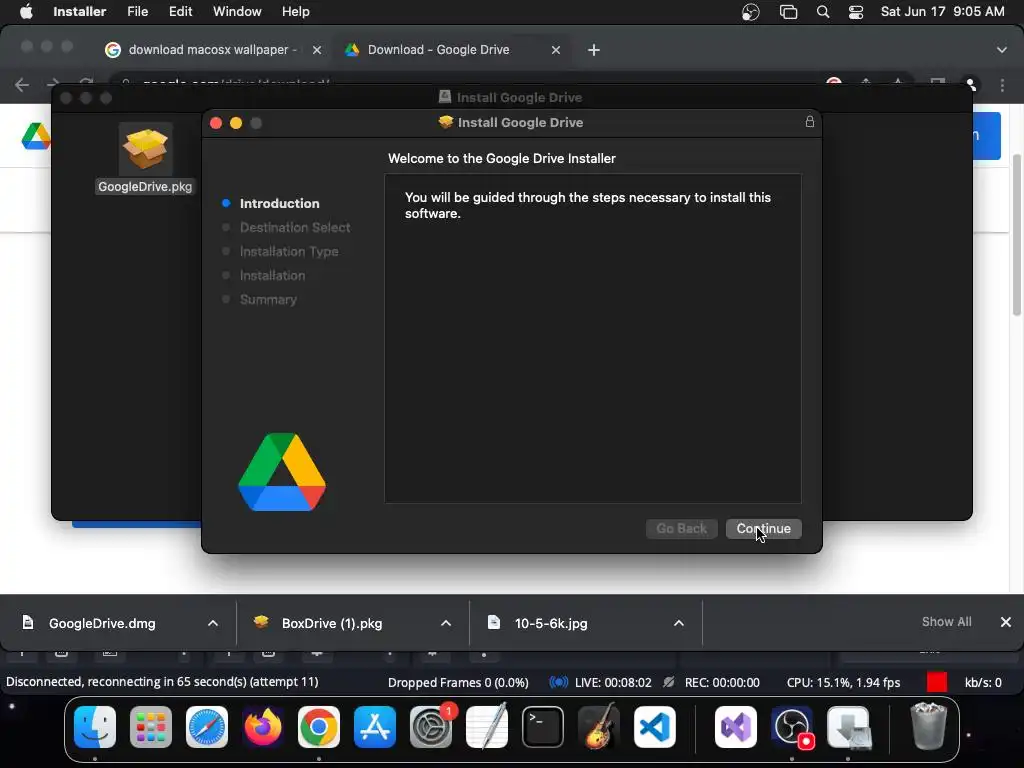Open OBS Studio from the Dock
The height and width of the screenshot is (768, 1024).
[792, 727]
